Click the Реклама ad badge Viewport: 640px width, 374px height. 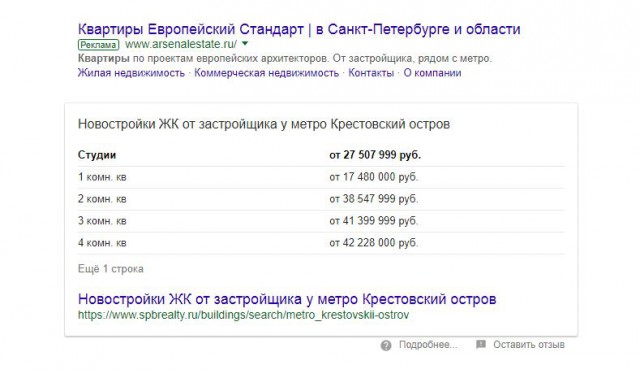pos(98,45)
